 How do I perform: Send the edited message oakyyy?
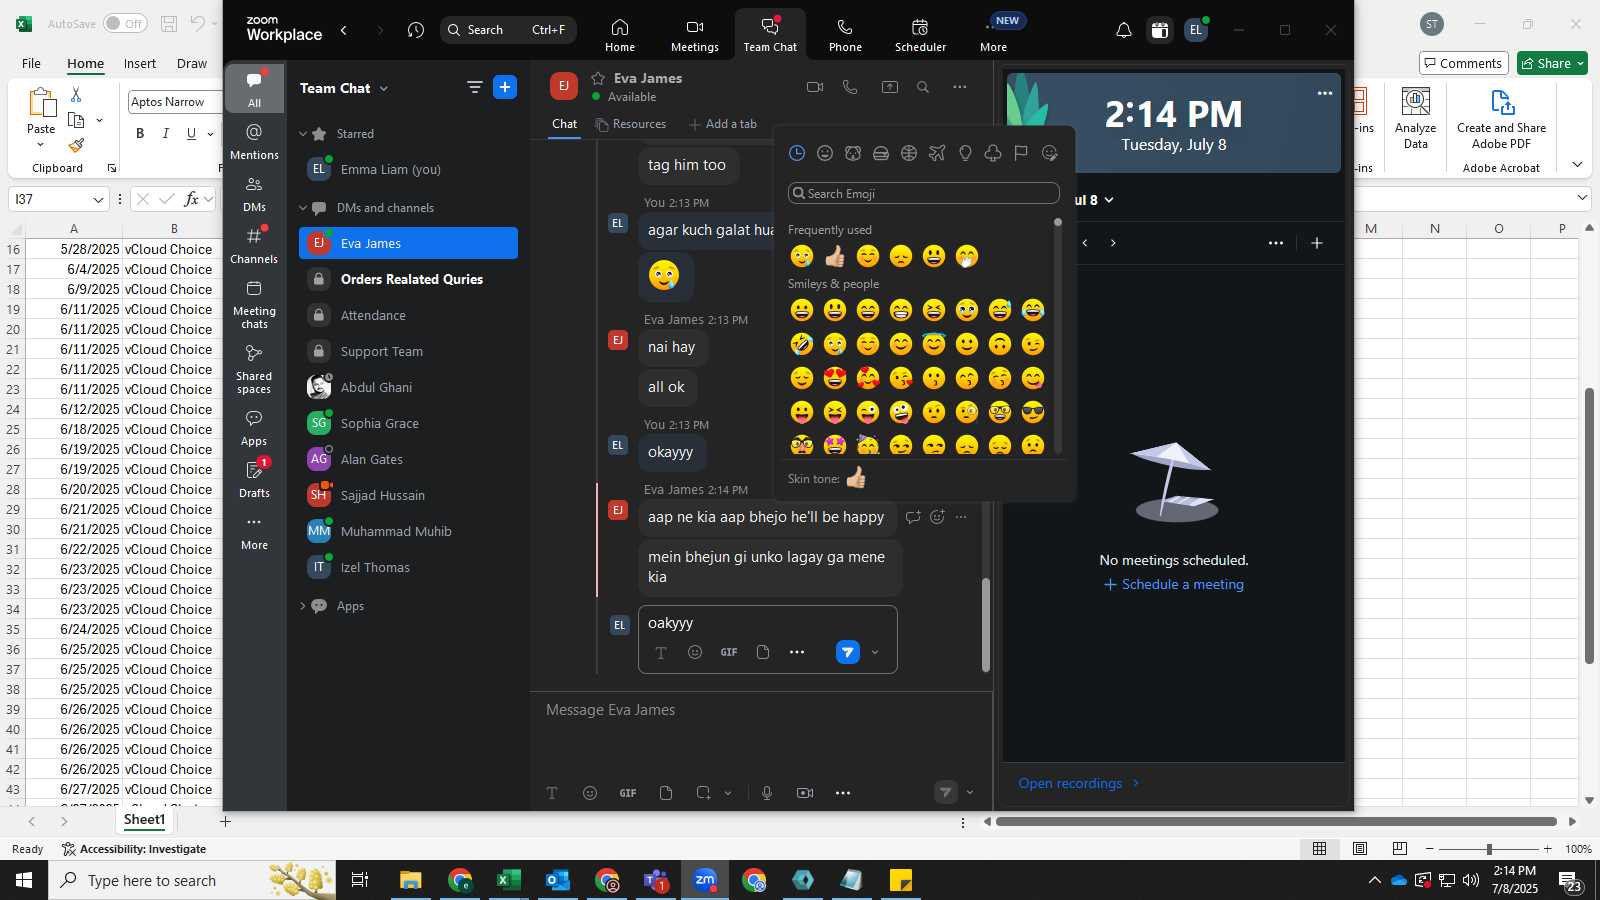[x=847, y=652]
